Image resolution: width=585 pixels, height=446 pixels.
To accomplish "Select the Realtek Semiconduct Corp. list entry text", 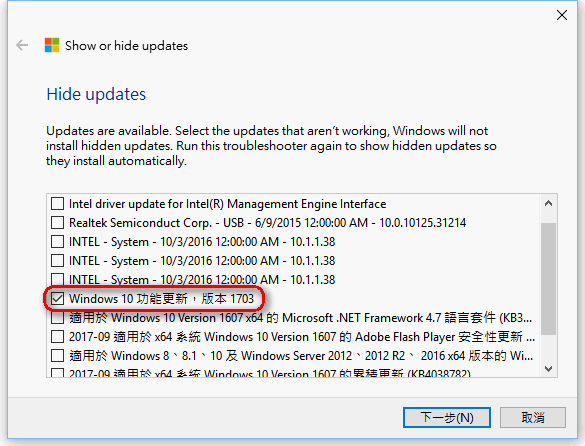I will 268,223.
